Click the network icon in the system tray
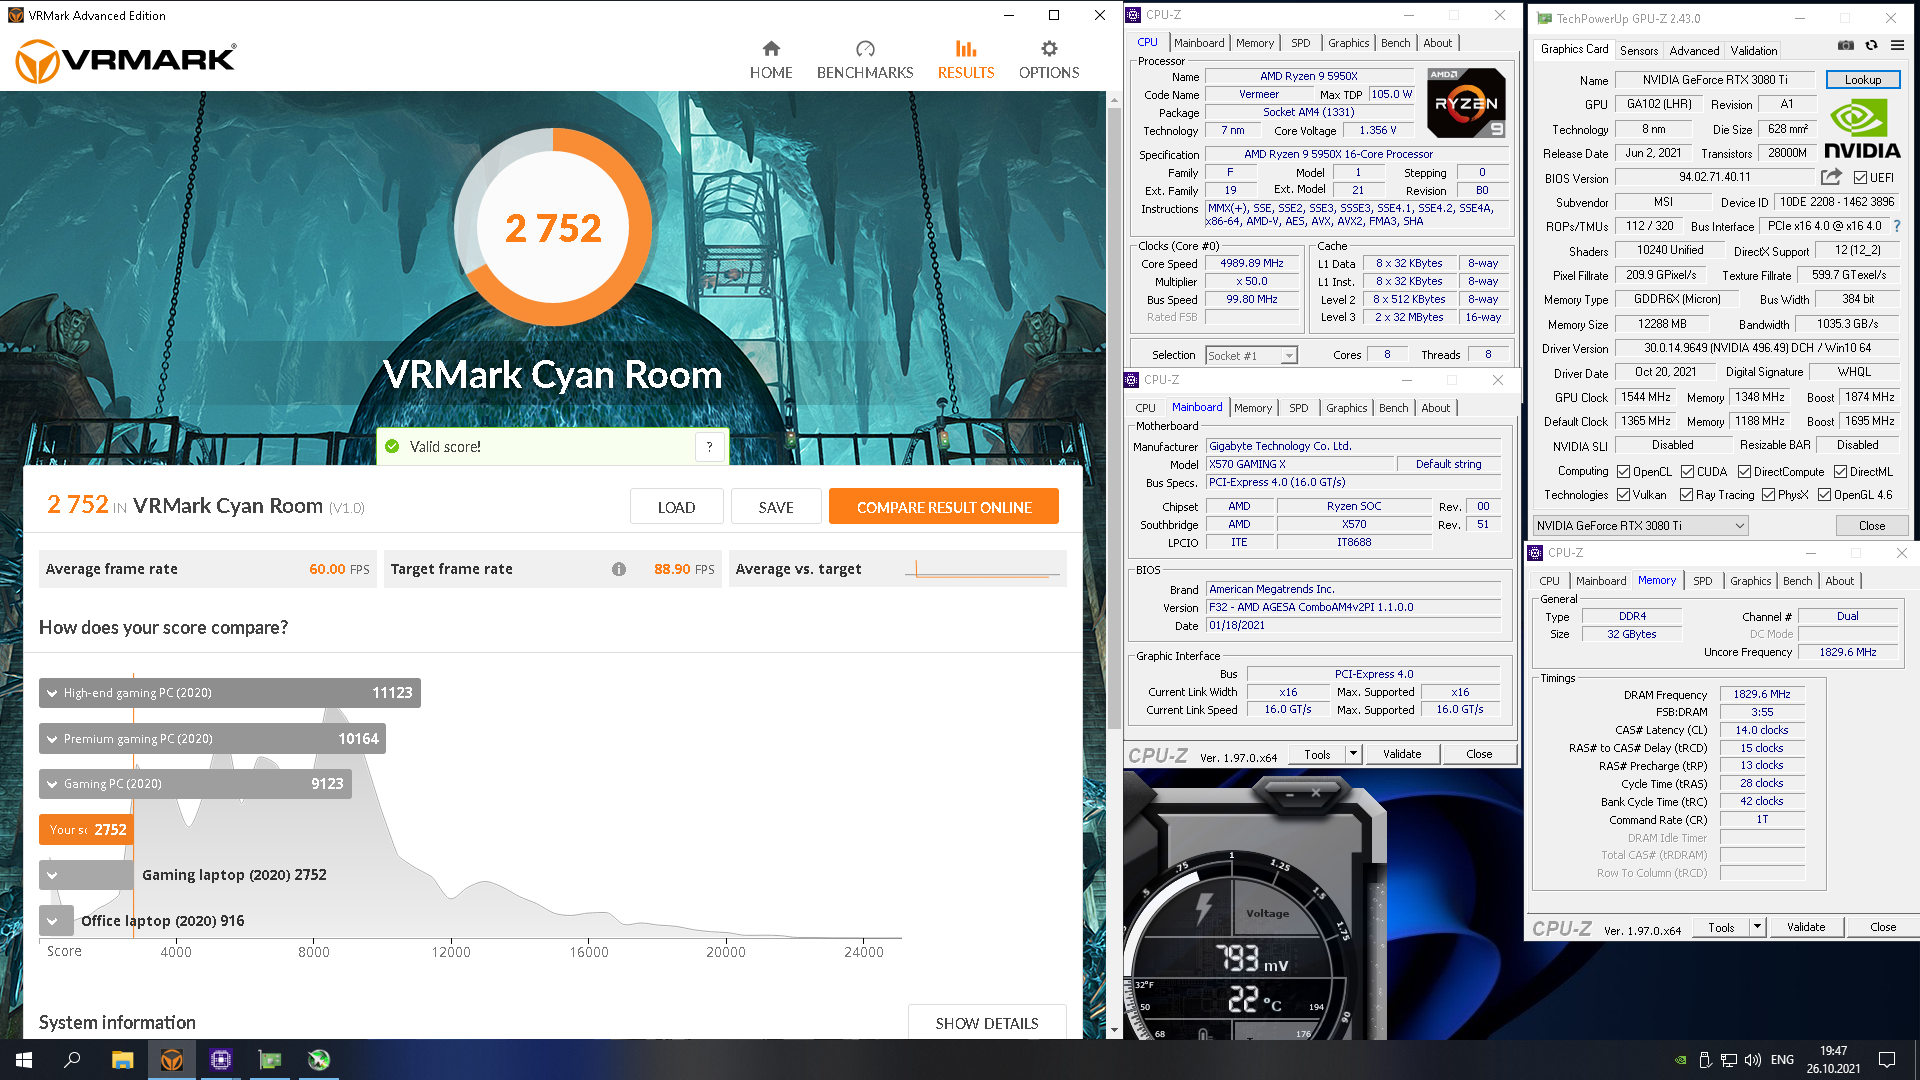 pos(1729,1060)
